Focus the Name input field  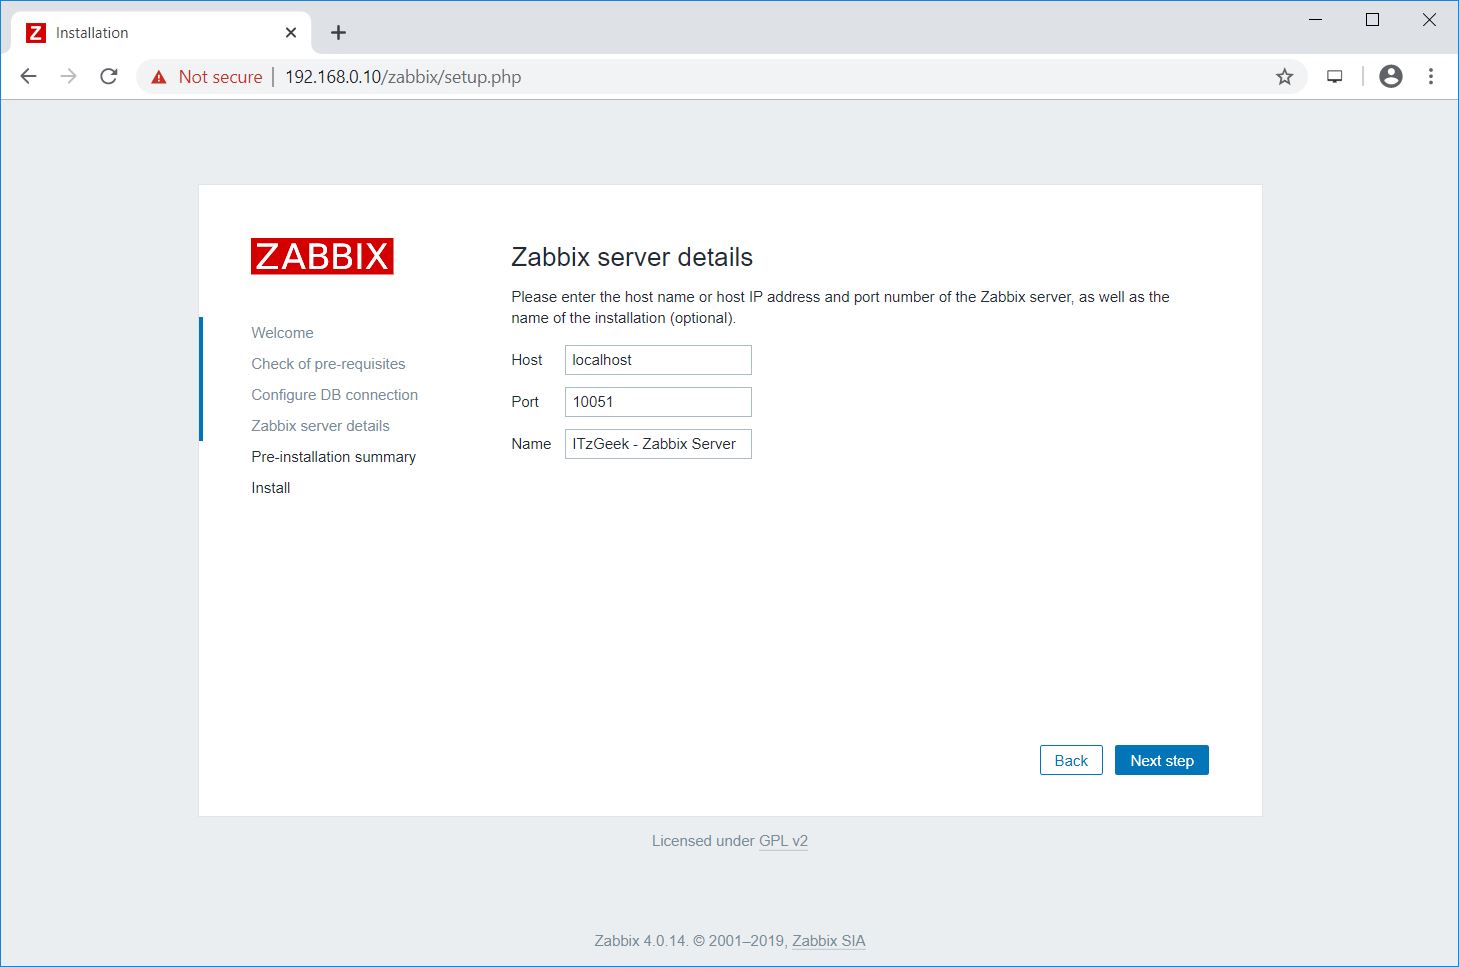pos(658,444)
